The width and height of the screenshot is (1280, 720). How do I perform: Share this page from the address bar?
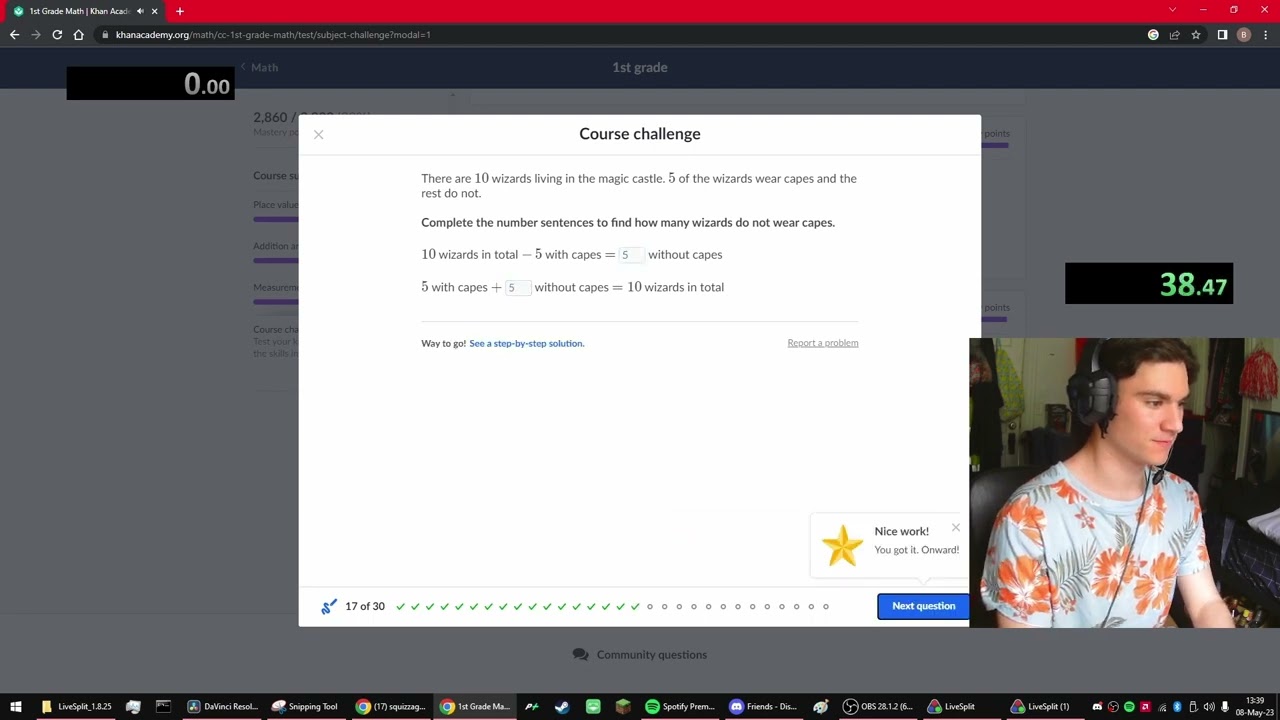[x=1175, y=35]
